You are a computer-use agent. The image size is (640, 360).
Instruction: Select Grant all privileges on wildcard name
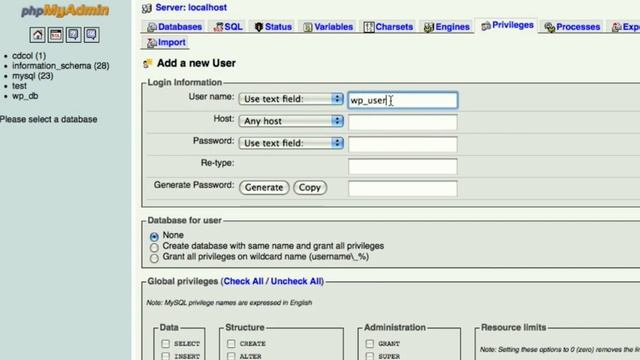click(x=154, y=258)
